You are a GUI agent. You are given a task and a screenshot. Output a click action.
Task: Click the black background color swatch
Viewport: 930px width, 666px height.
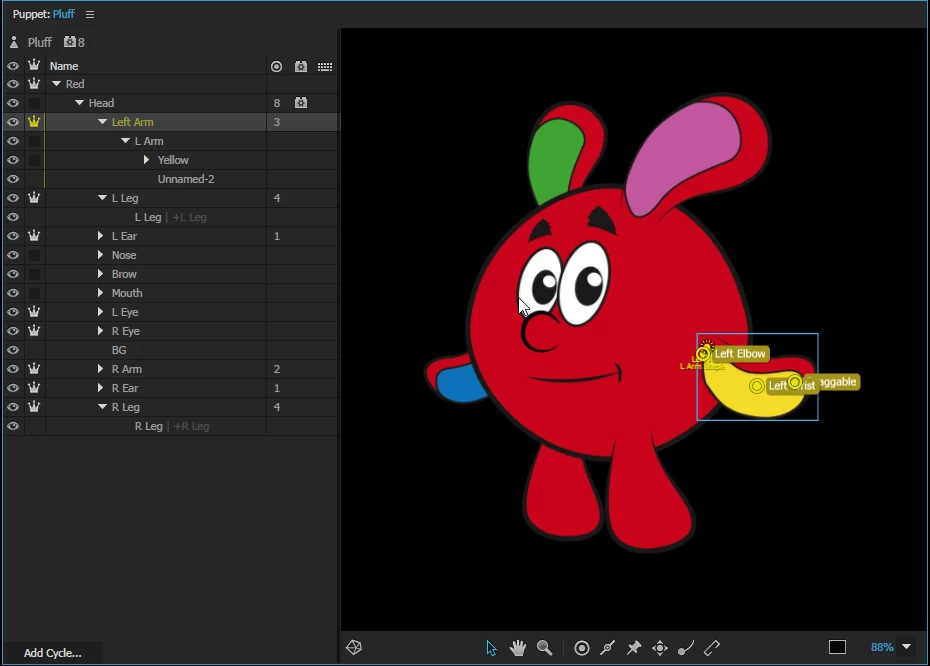tap(837, 647)
